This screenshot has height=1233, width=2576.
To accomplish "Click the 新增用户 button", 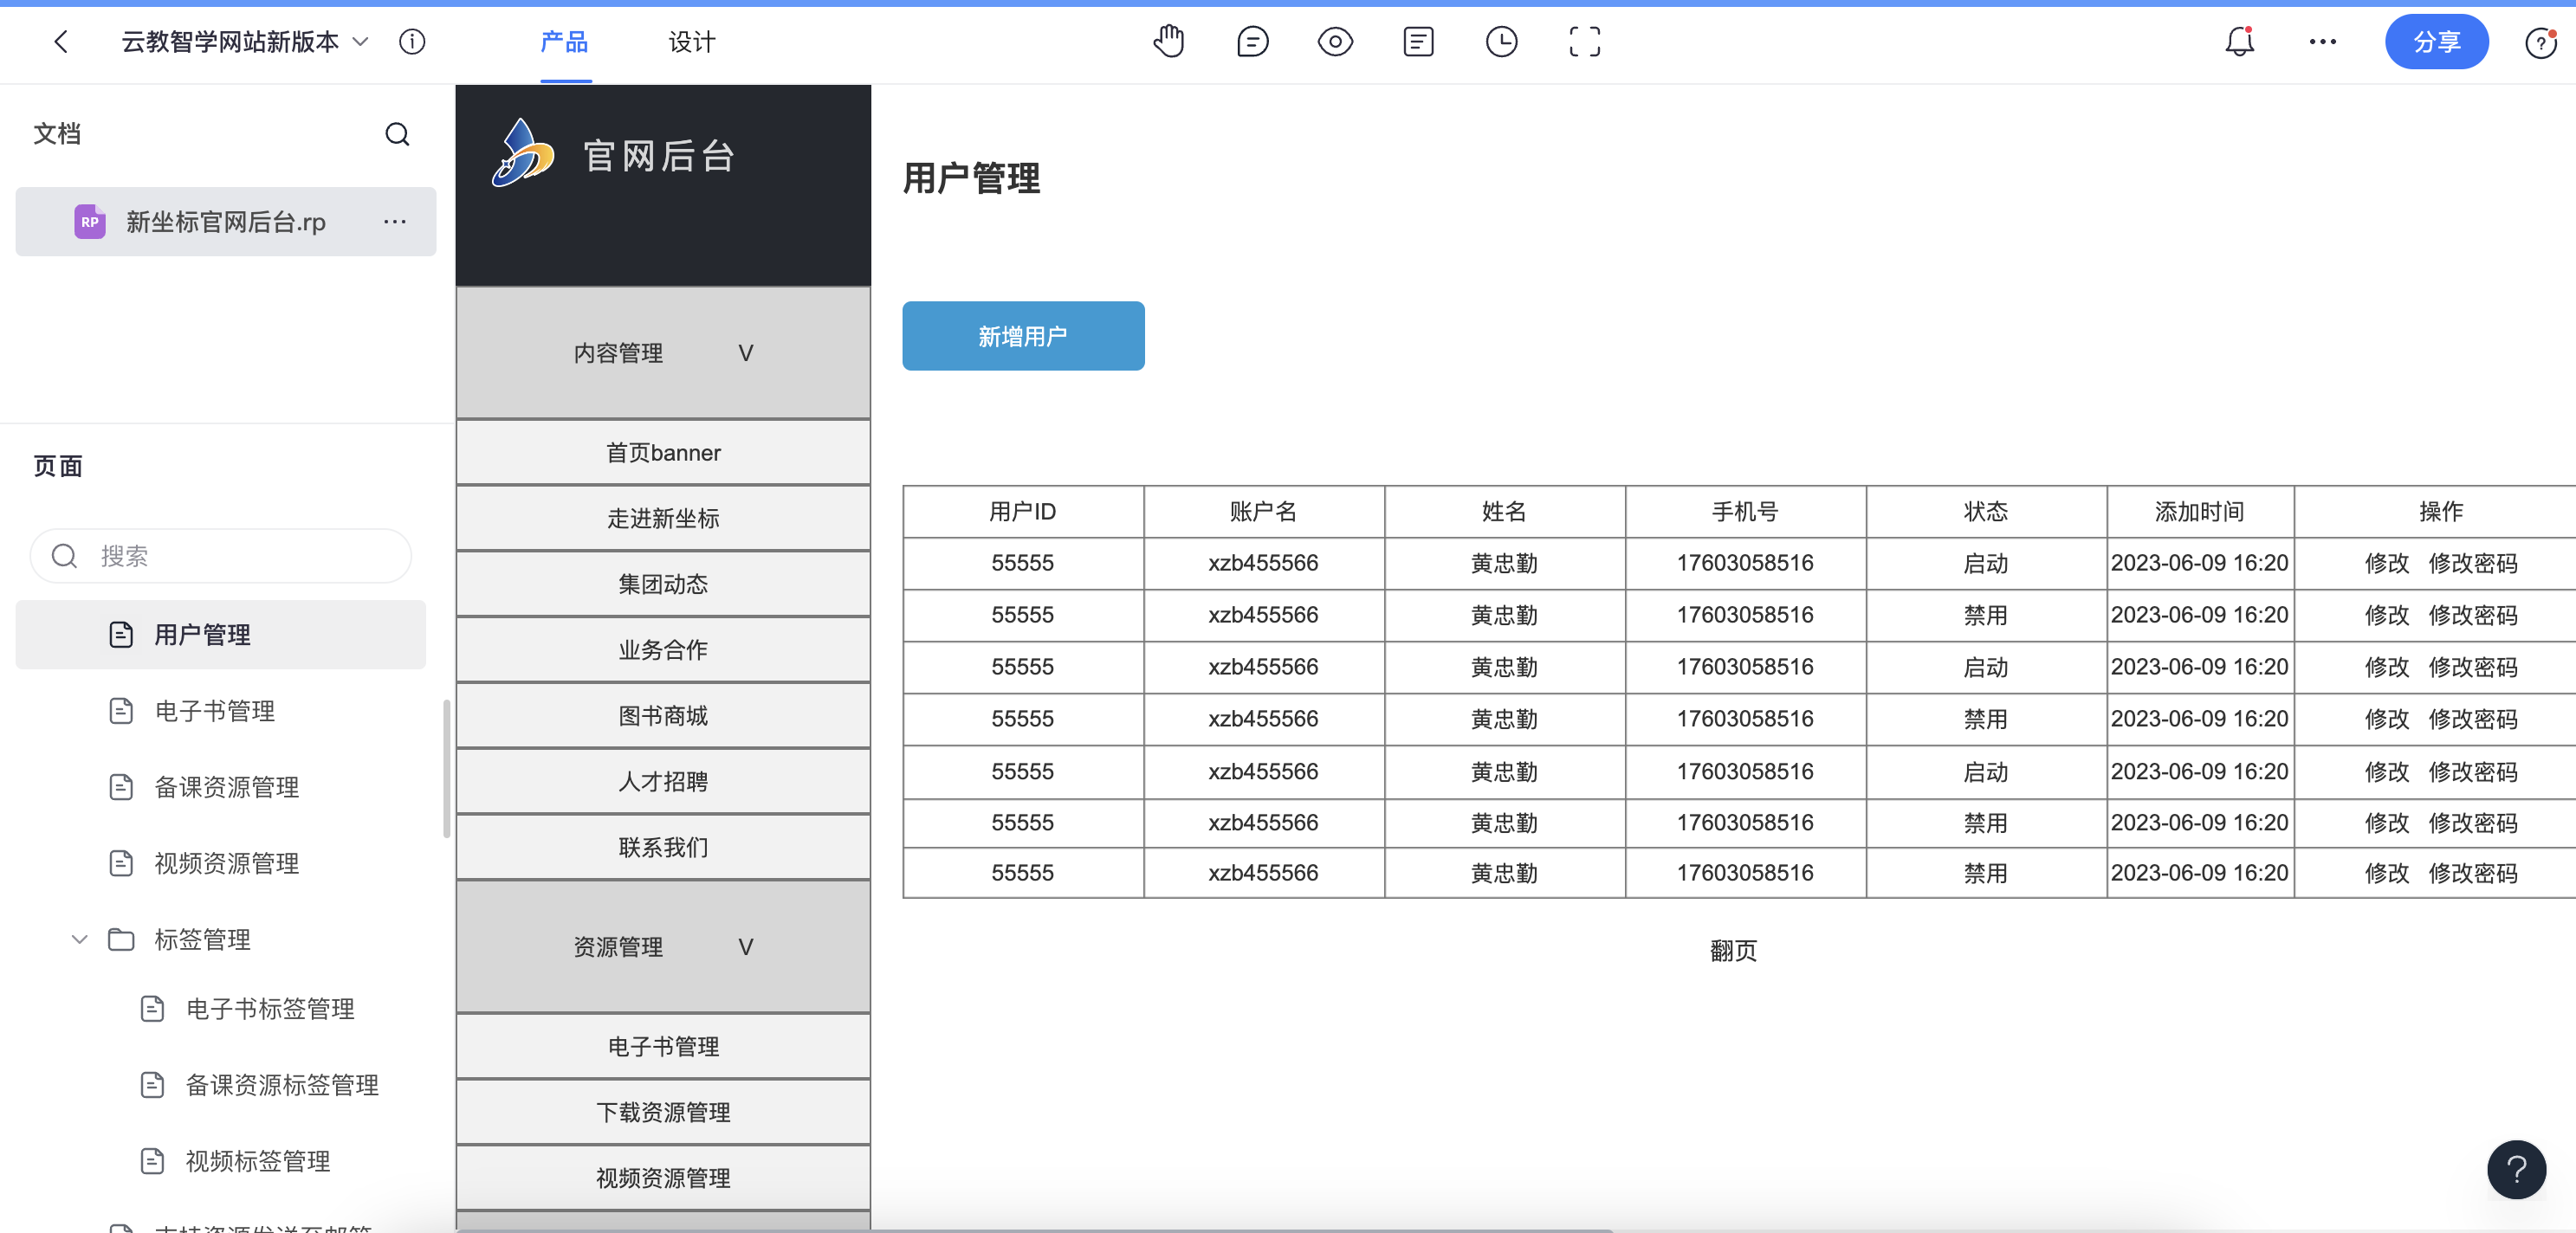I will [1023, 336].
